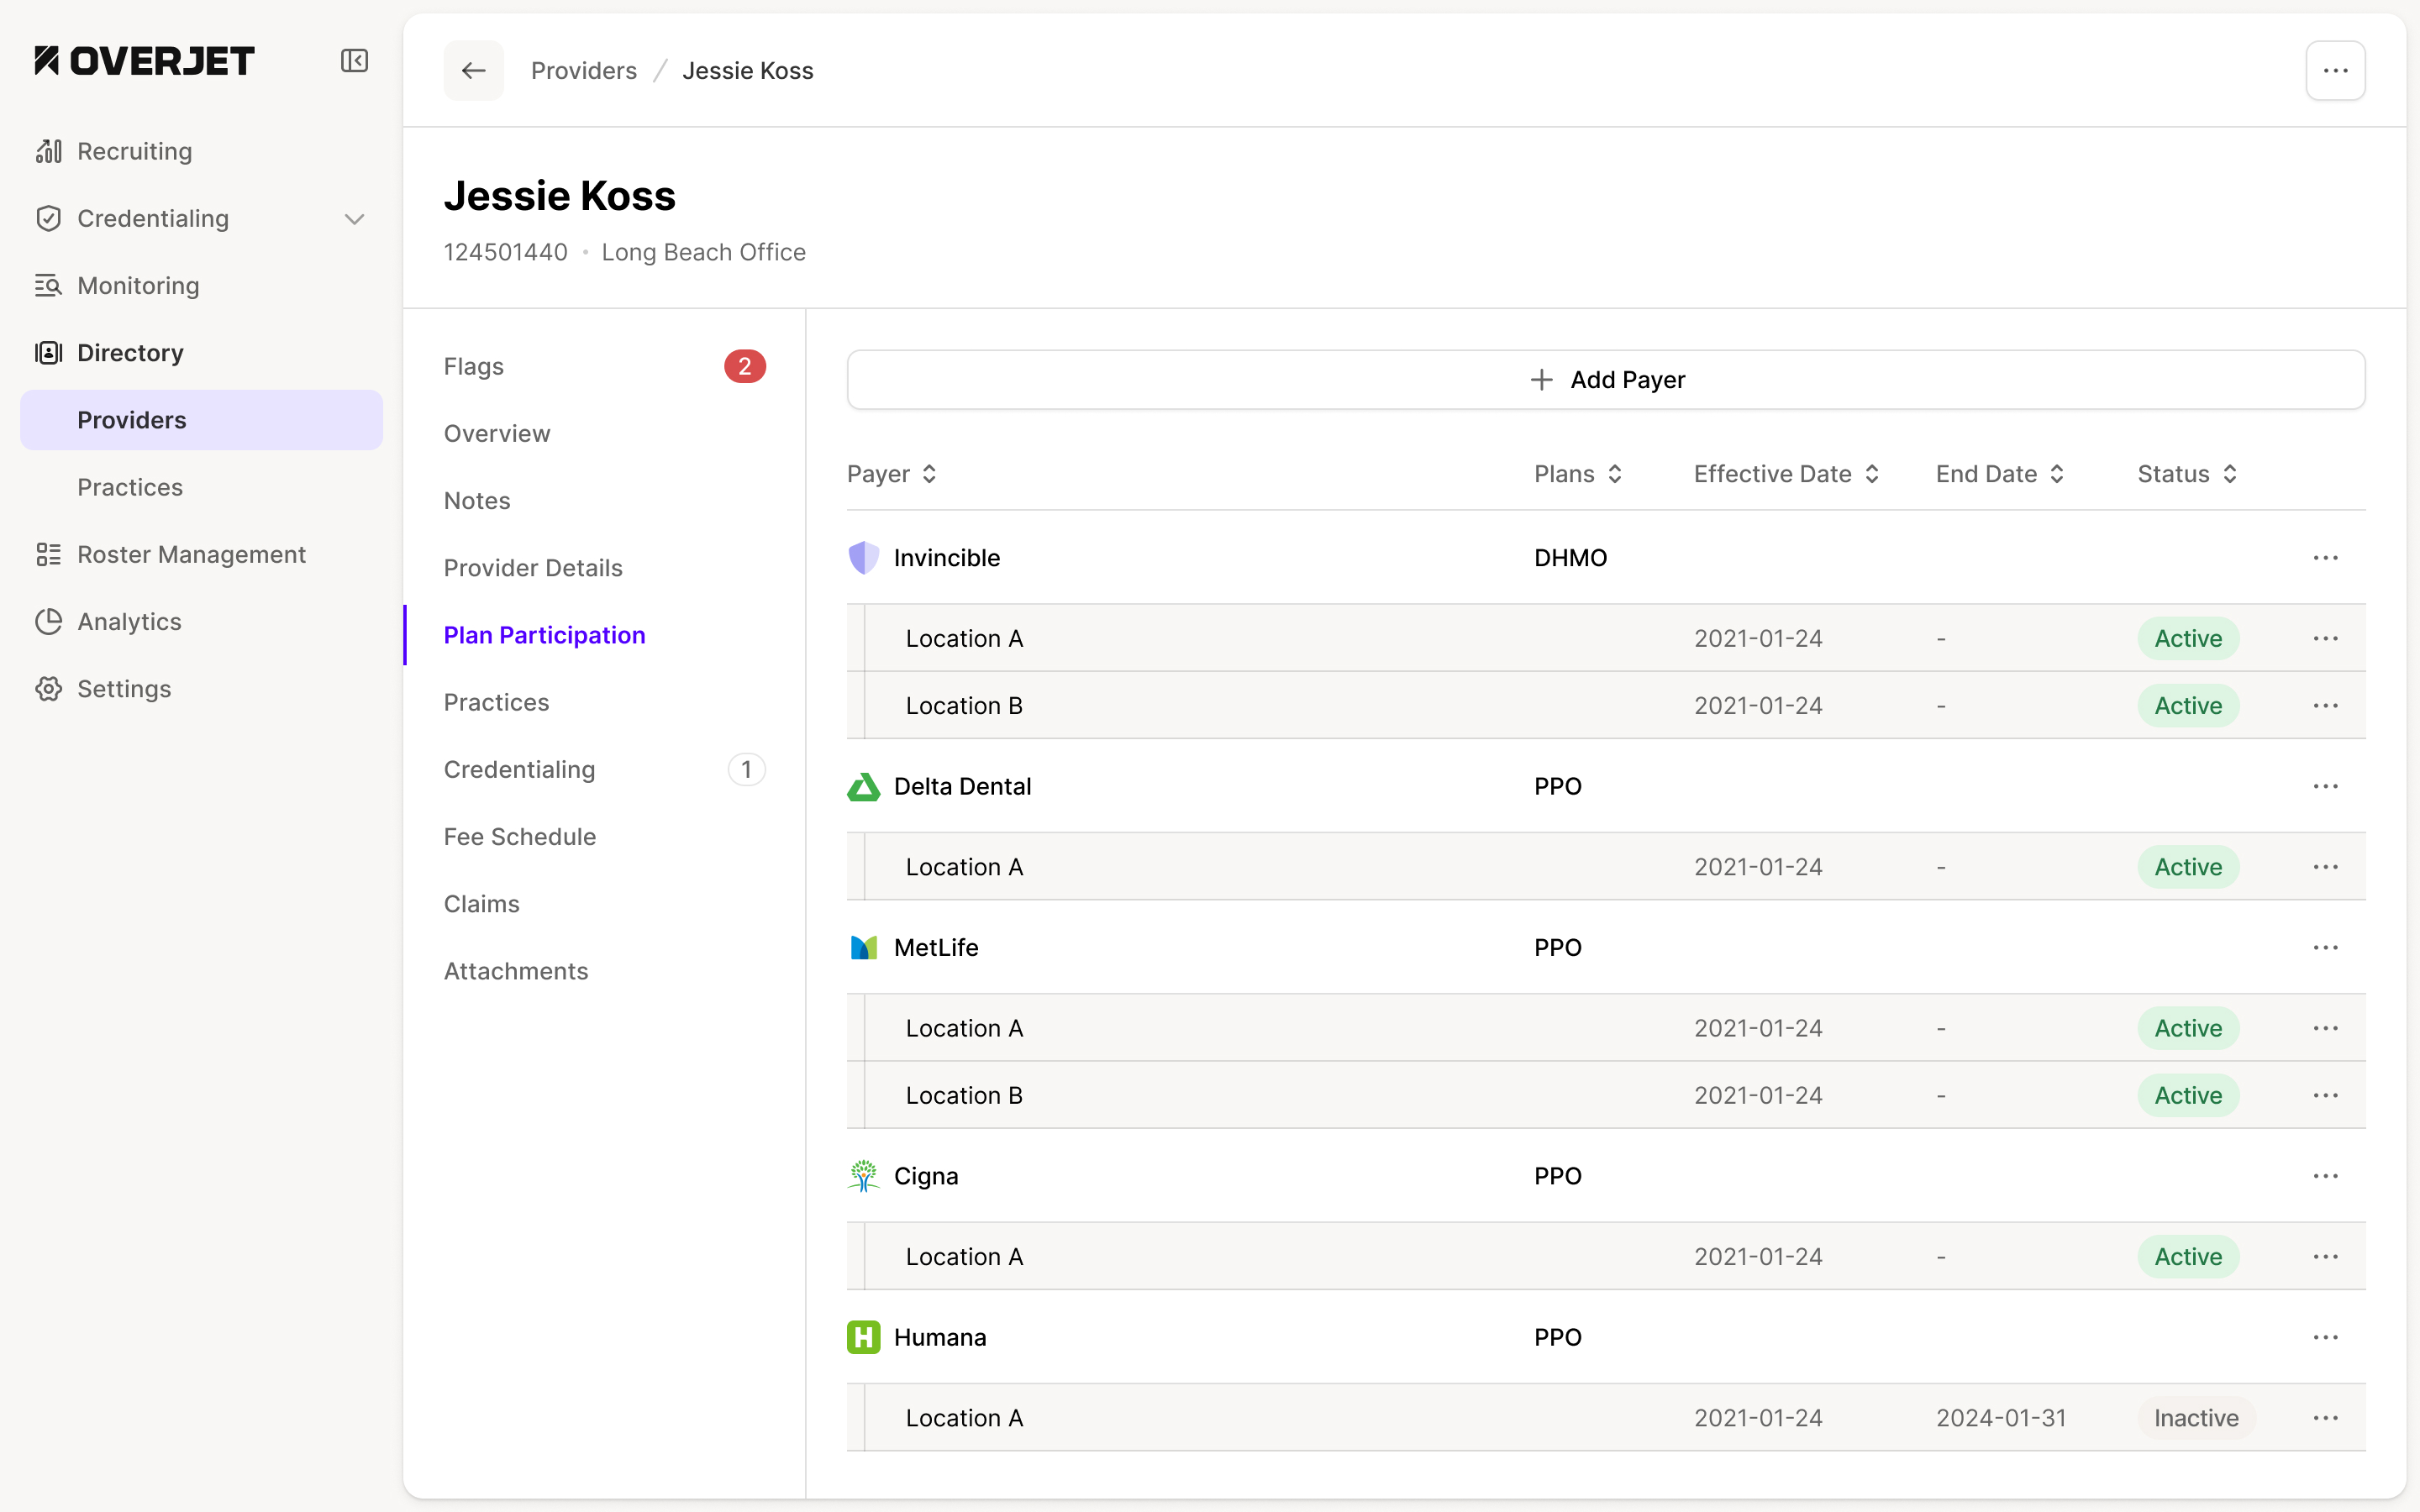Click the back arrow button
Viewport: 2420px width, 1512px height.
pos(473,71)
